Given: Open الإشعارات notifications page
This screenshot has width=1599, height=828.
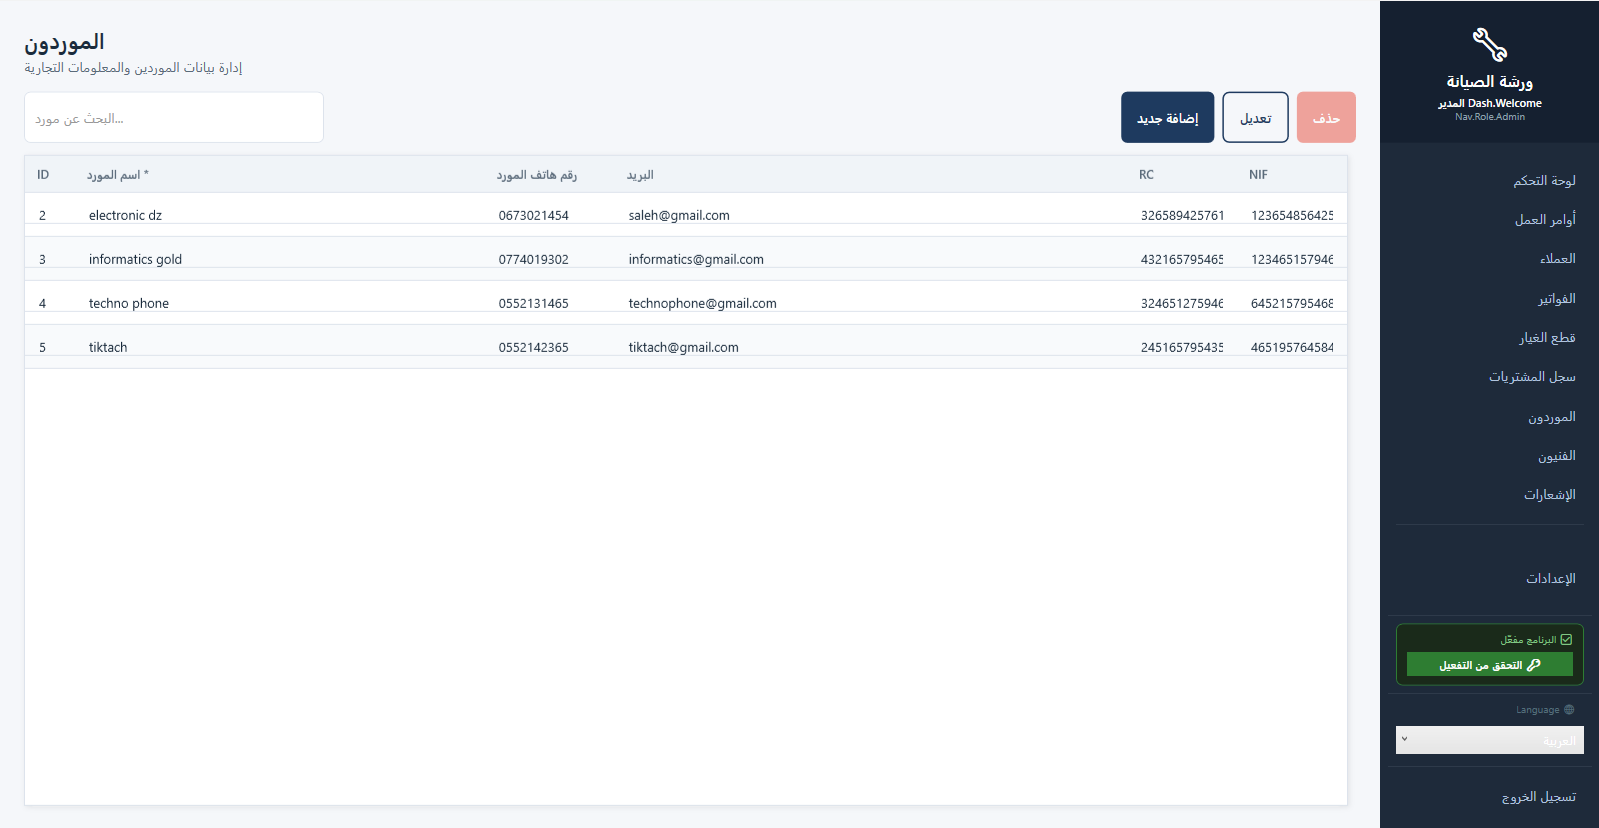Looking at the screenshot, I should 1549,495.
